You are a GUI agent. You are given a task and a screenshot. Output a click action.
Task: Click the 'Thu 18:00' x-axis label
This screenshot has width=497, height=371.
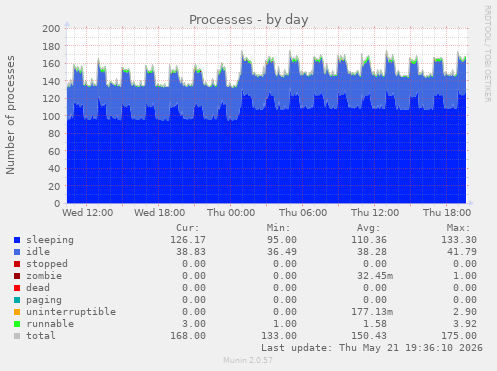447,213
